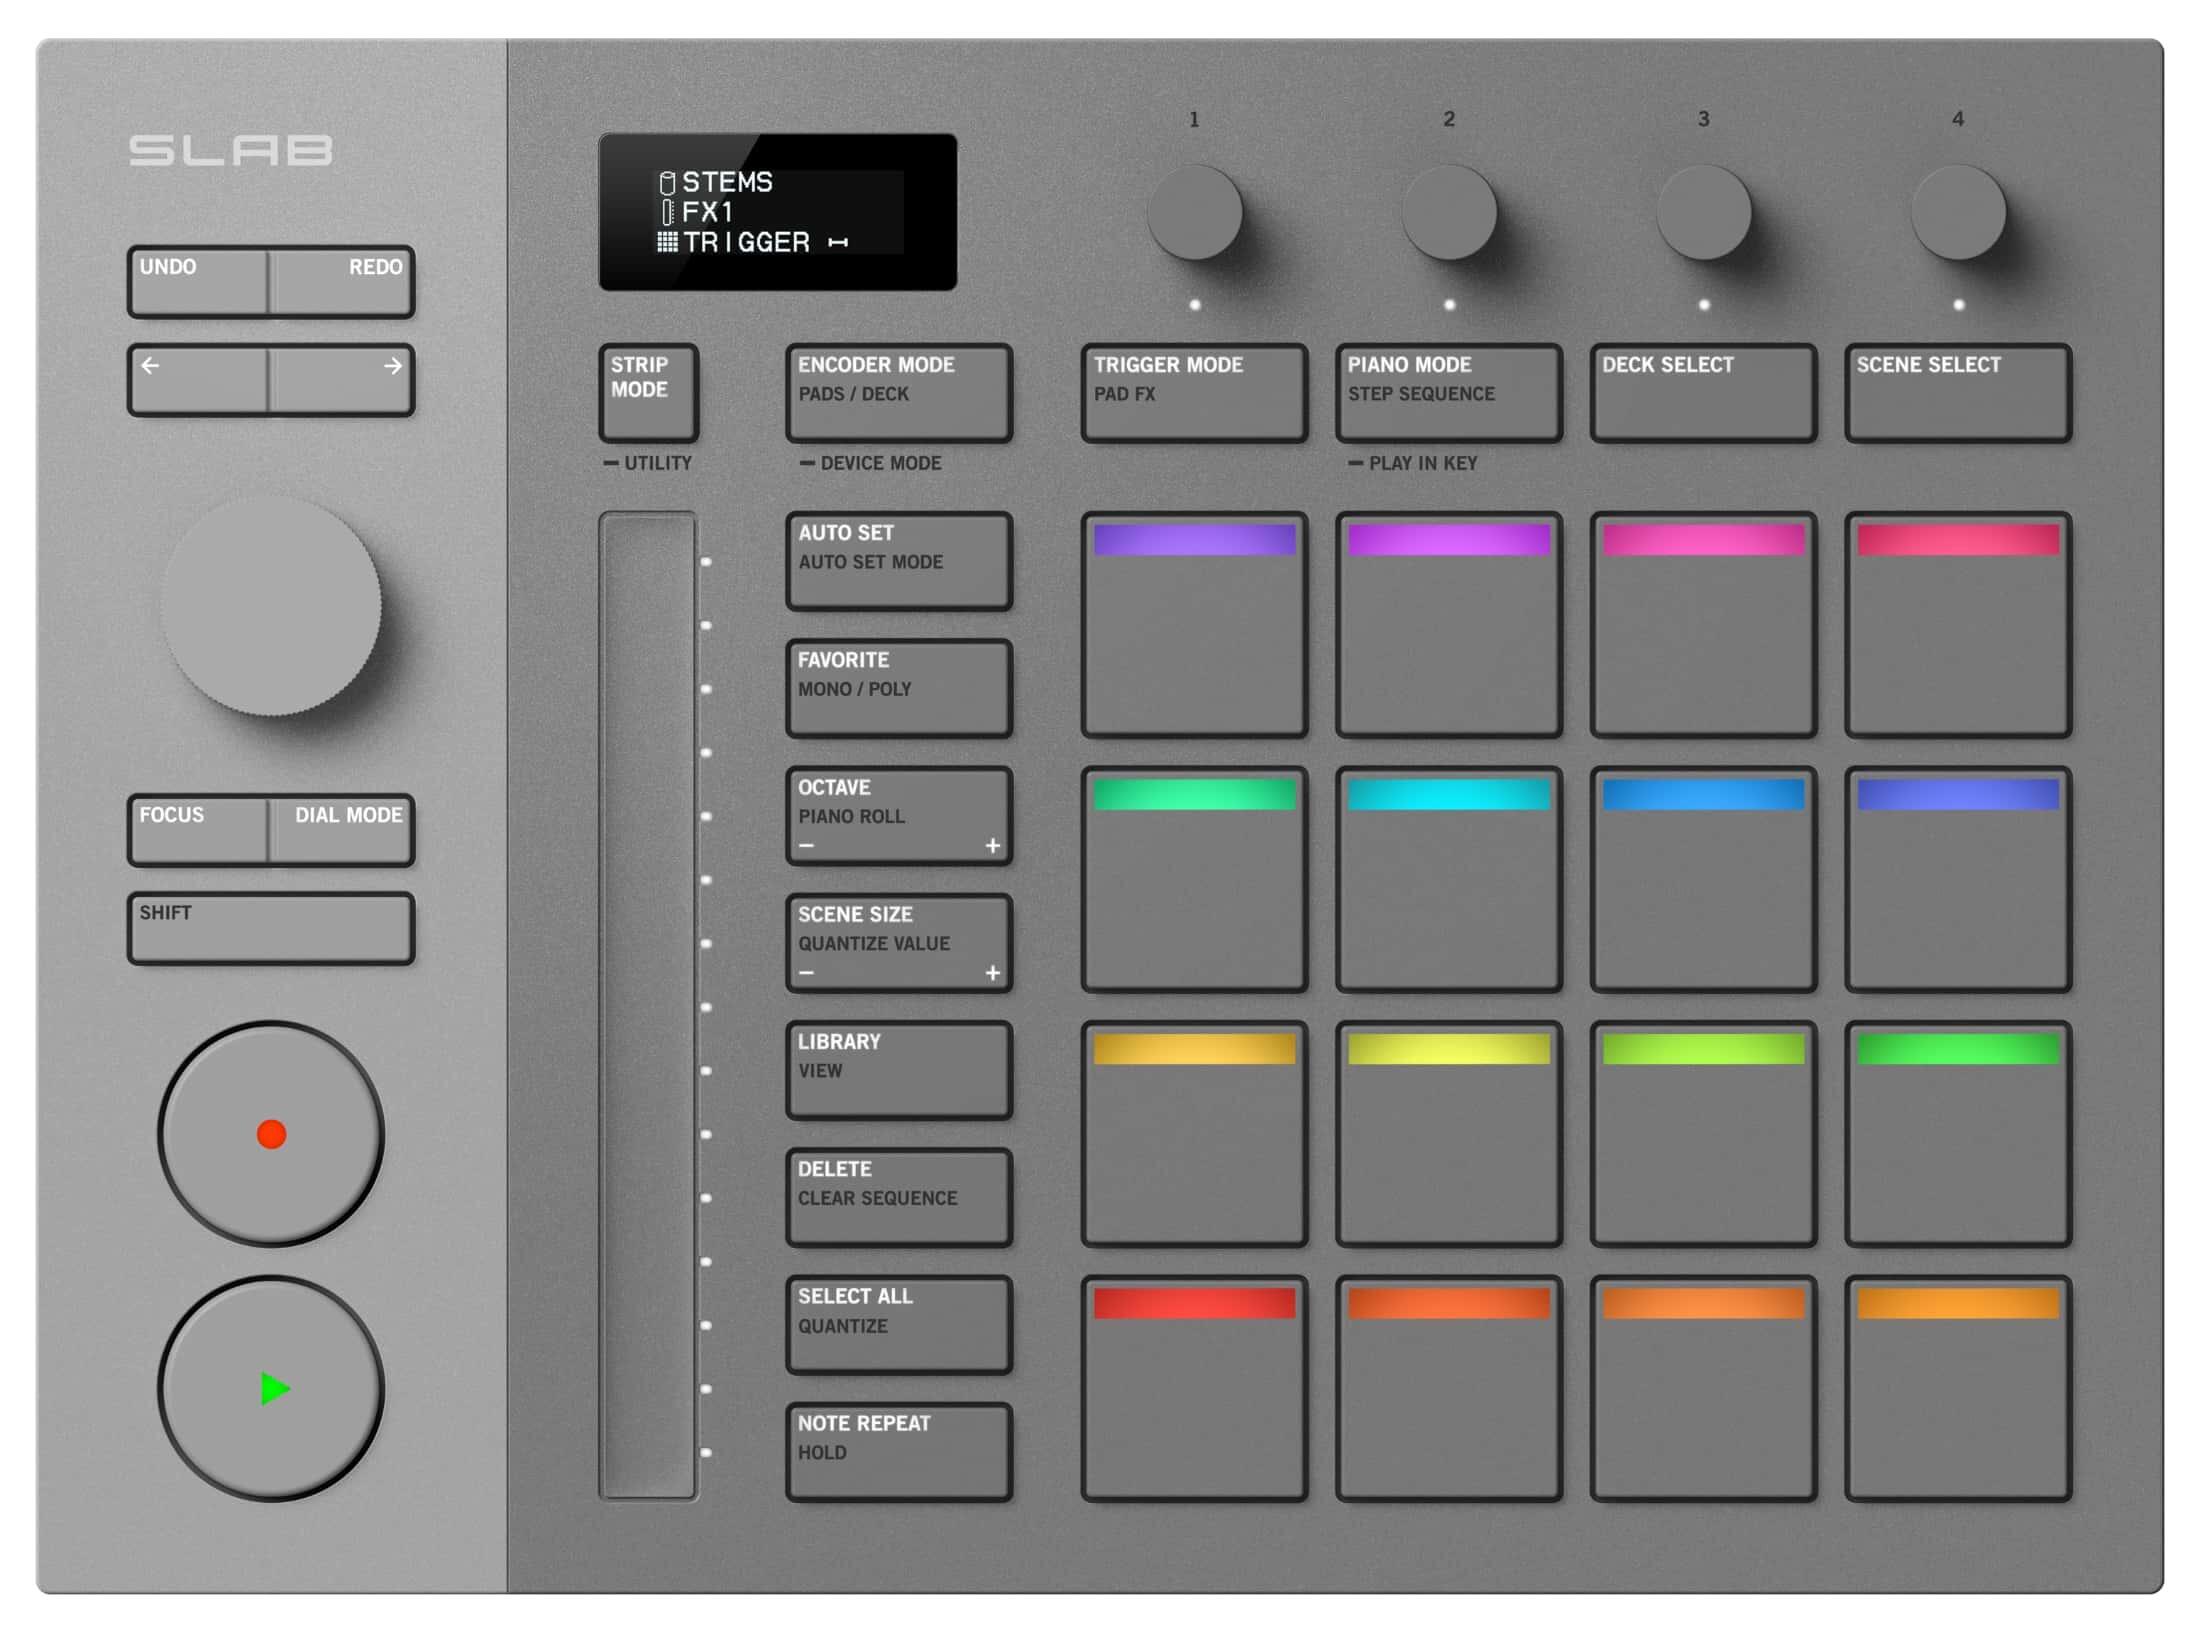Activate TRIGGER MODE pad FX
Screen dimensions: 2200x1632
[1195, 393]
